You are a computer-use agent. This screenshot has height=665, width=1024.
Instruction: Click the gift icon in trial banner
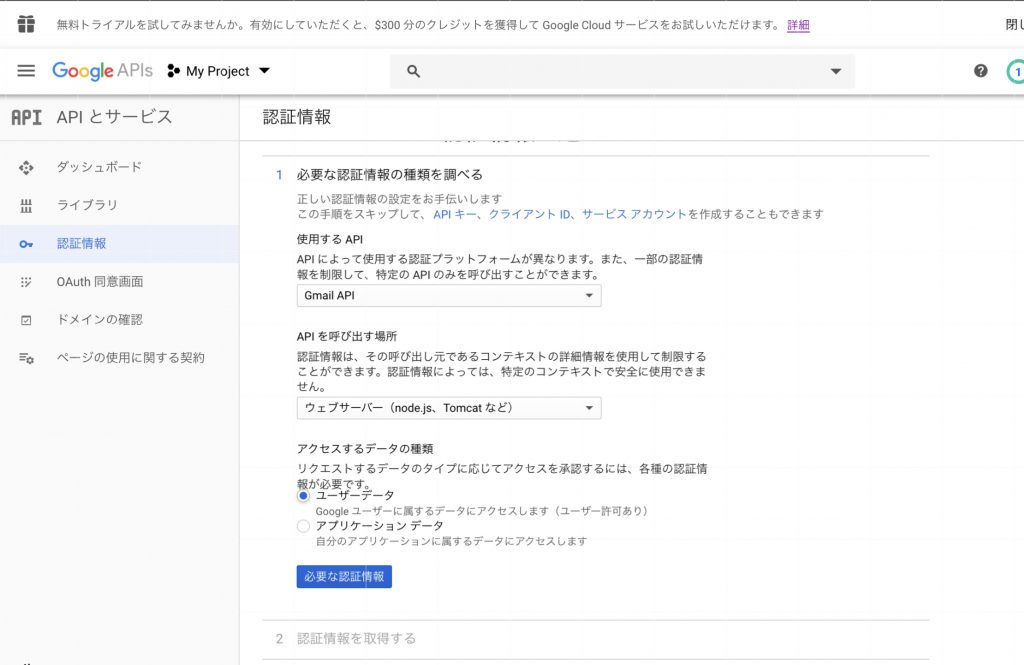(x=26, y=24)
